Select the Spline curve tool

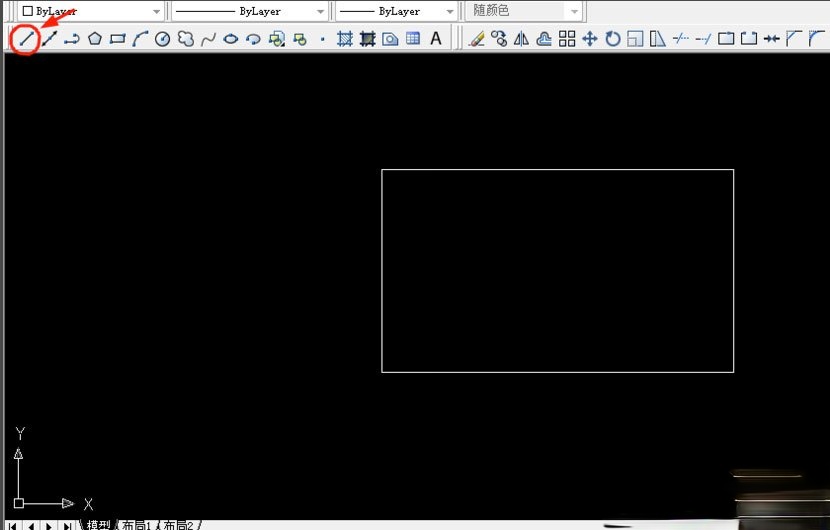point(208,39)
